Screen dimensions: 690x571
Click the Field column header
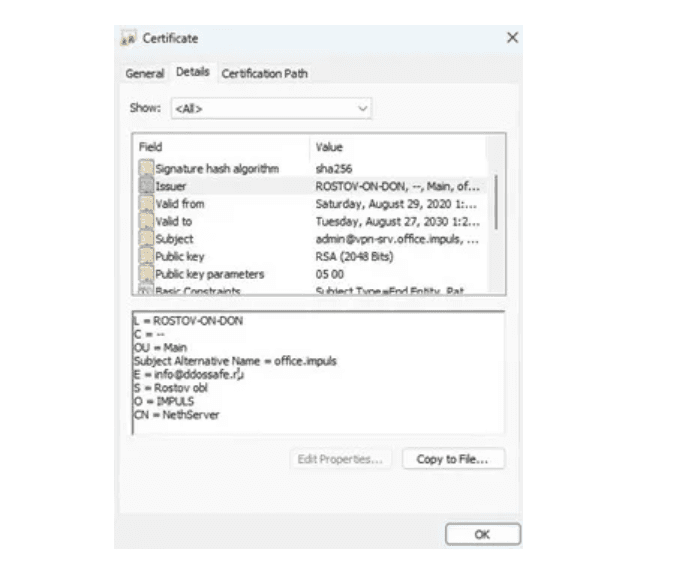coord(220,147)
